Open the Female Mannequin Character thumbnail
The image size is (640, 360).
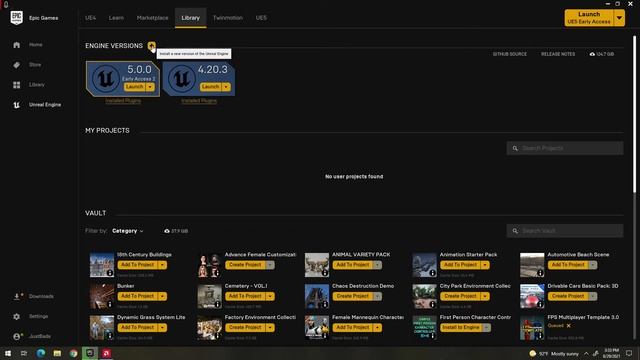pyautogui.click(x=317, y=327)
